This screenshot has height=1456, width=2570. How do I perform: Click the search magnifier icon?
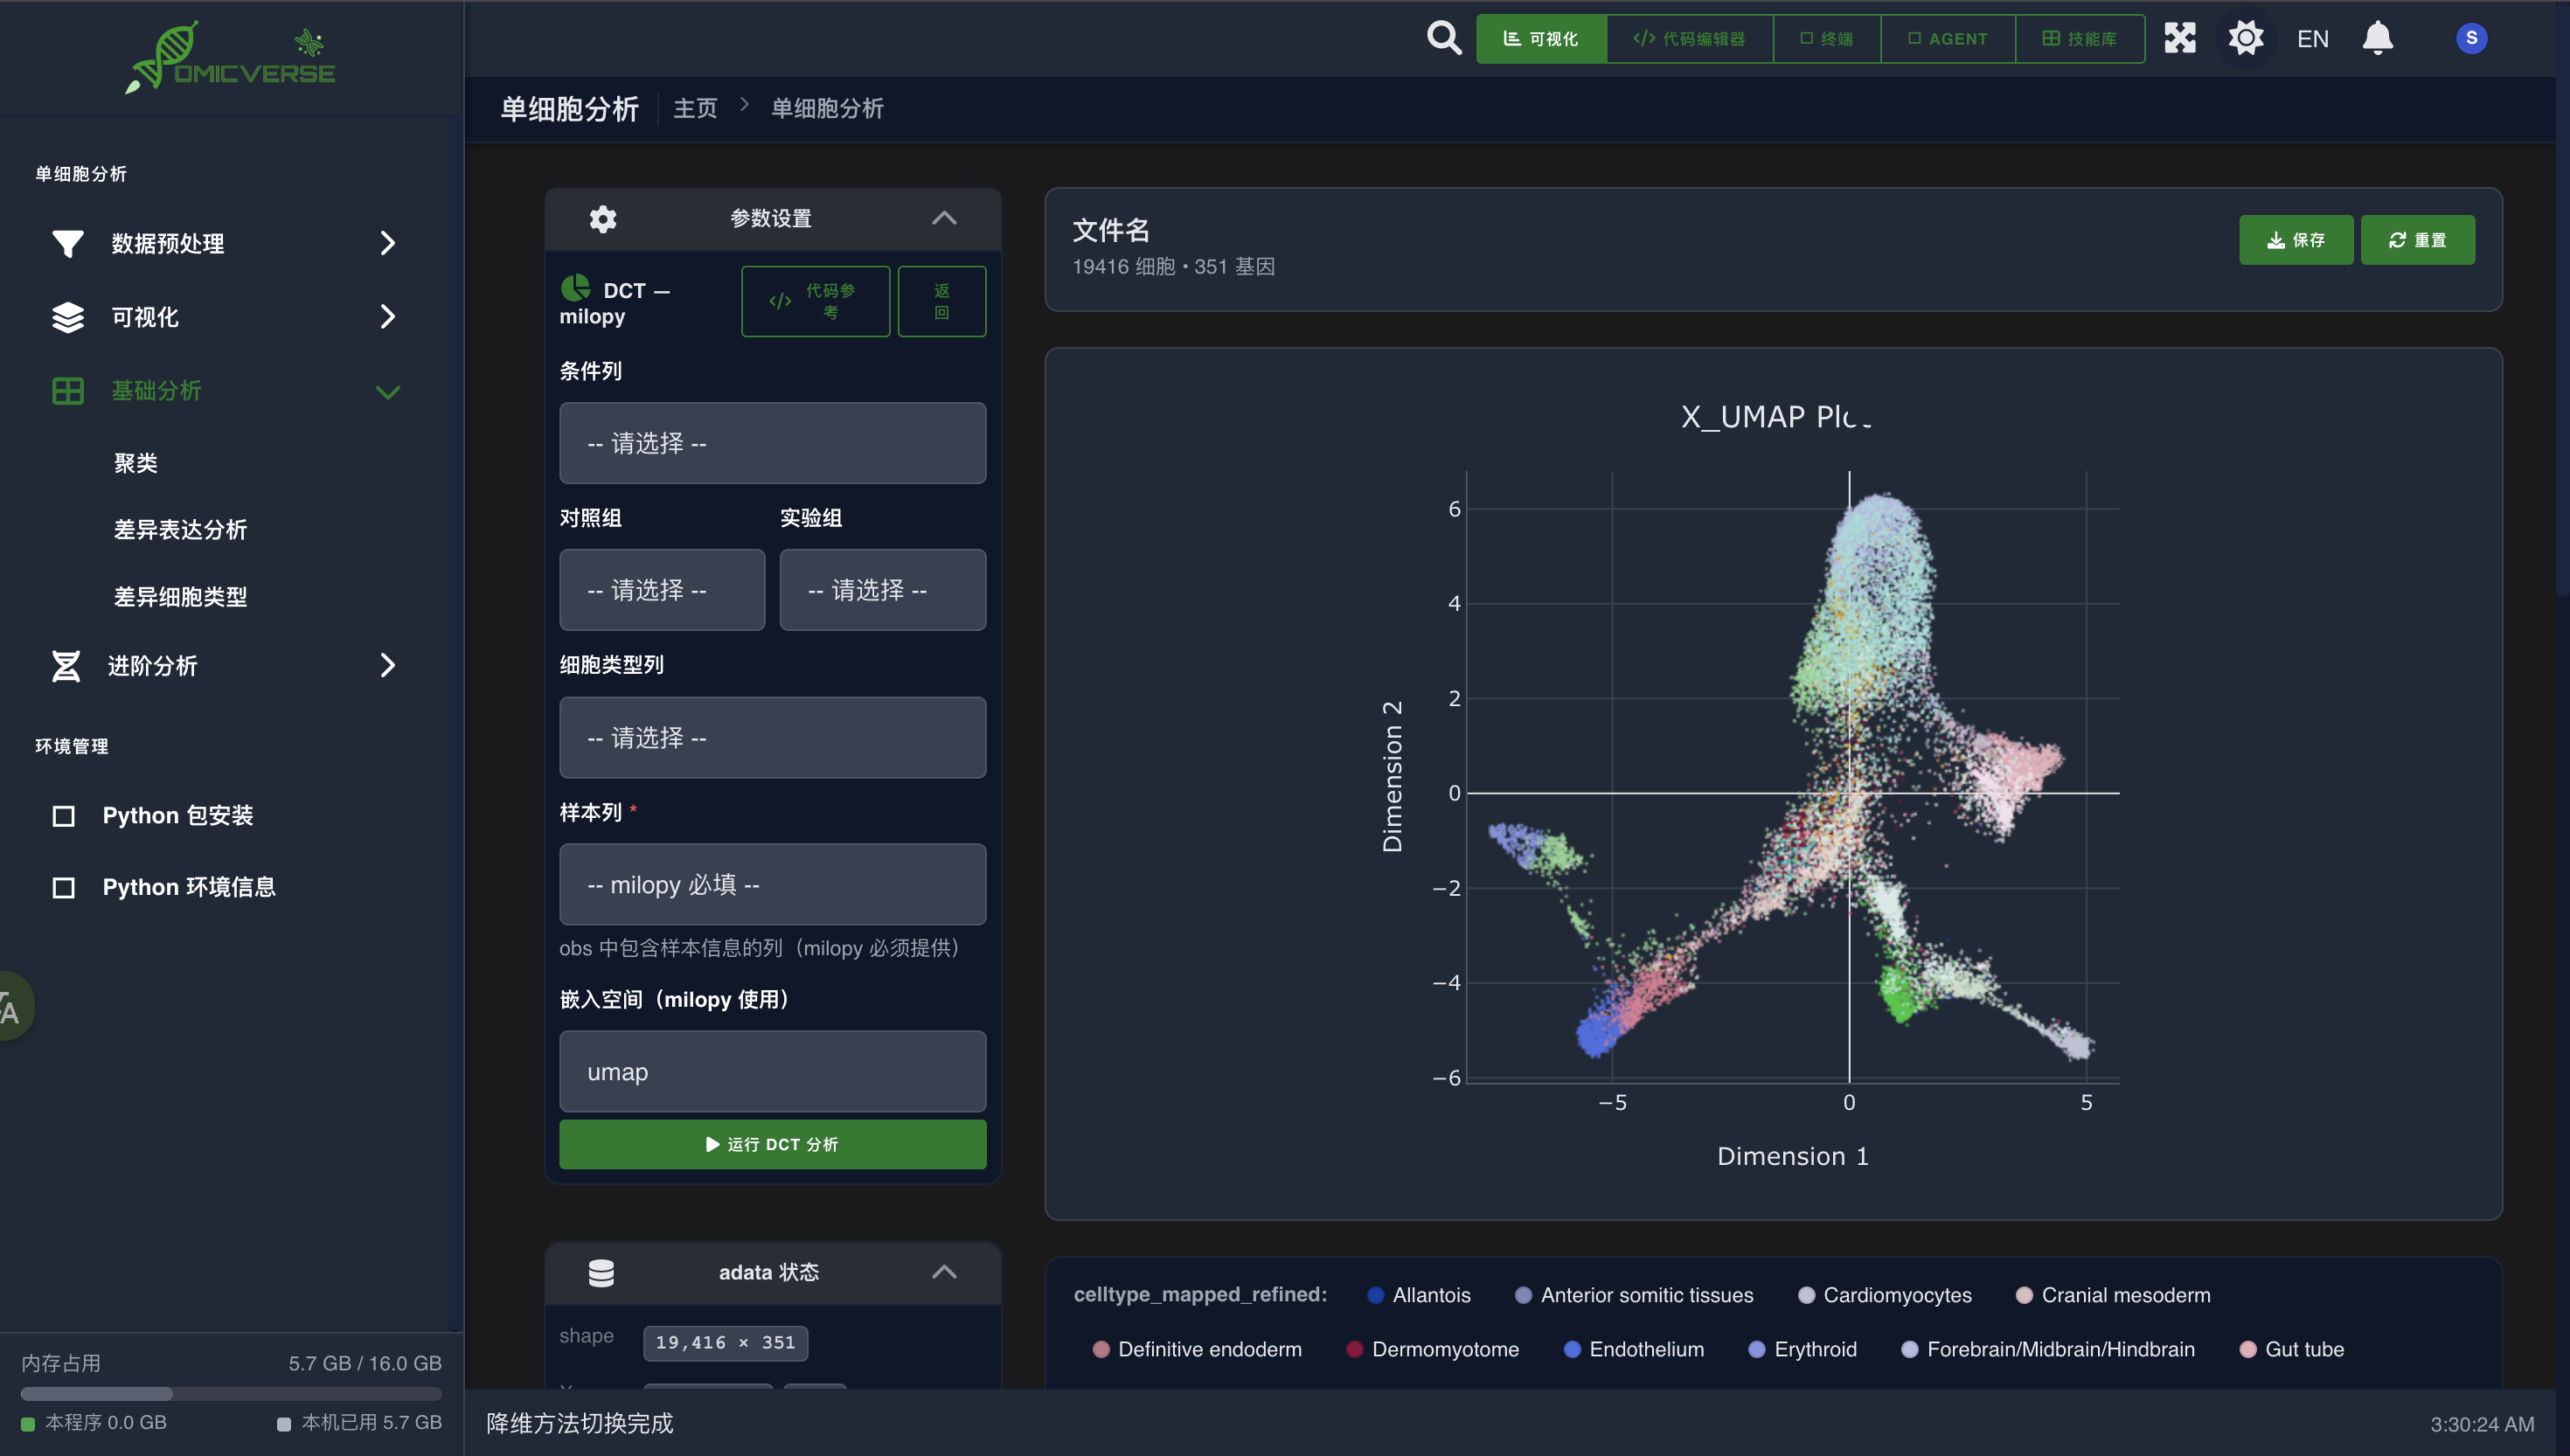pos(1443,38)
